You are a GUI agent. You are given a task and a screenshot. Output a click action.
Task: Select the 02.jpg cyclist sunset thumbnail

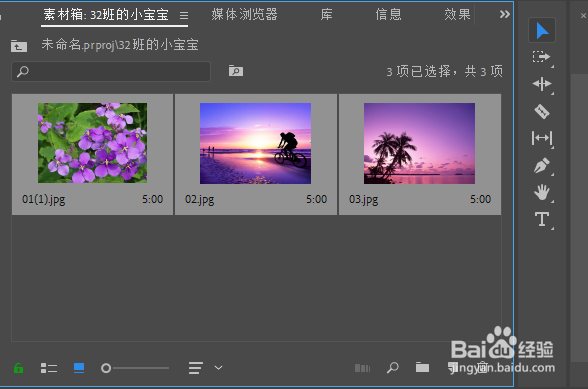(255, 143)
